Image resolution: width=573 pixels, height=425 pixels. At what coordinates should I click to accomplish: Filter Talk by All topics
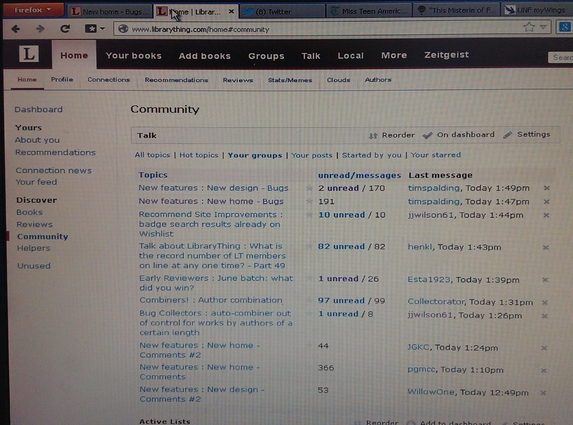click(x=152, y=155)
